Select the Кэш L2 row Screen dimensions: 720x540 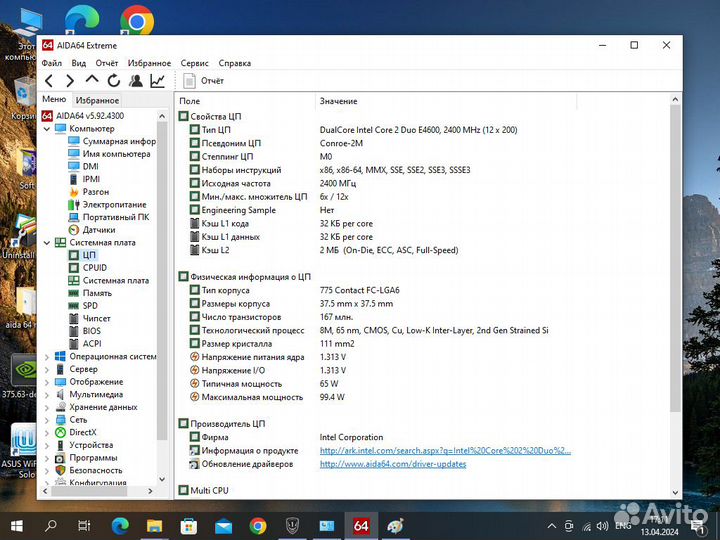click(324, 250)
